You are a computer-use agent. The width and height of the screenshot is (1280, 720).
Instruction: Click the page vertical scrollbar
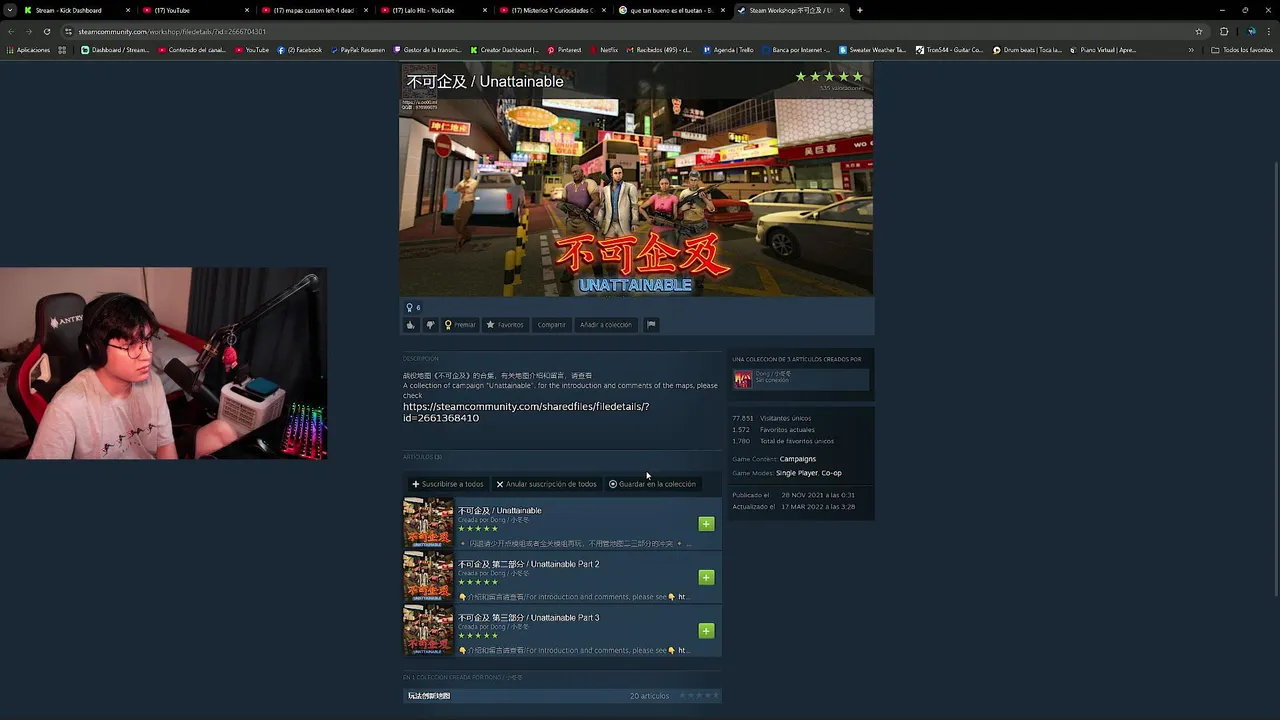[x=1275, y=380]
